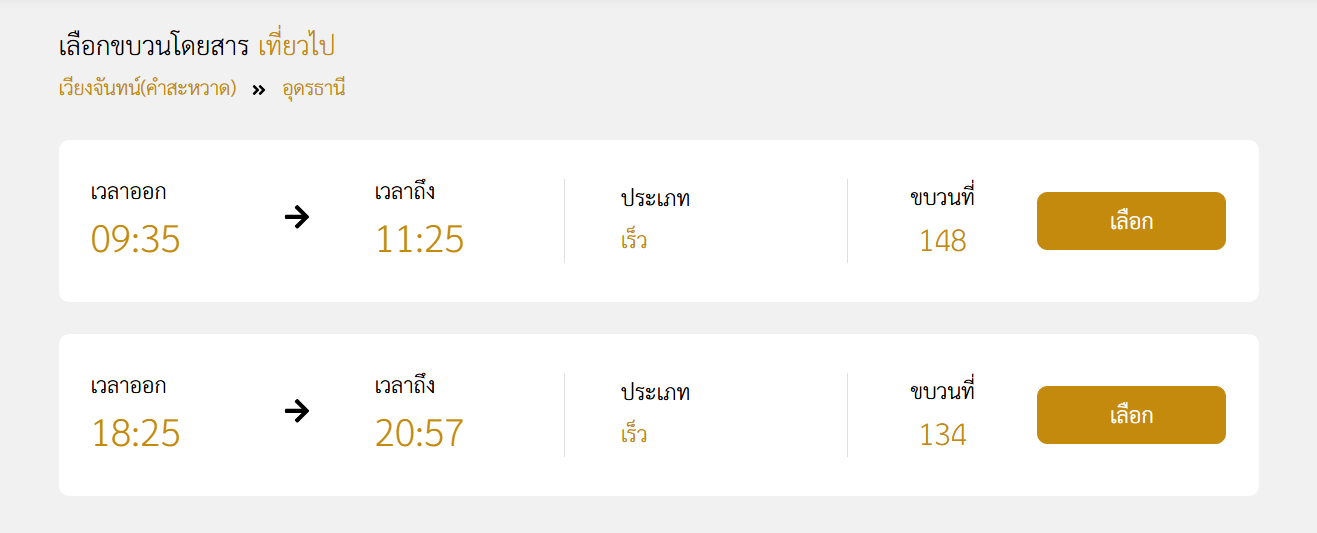Viewport: 1317px width, 533px height.
Task: Click the arrow icon in the 18:25 row
Action: (x=296, y=410)
